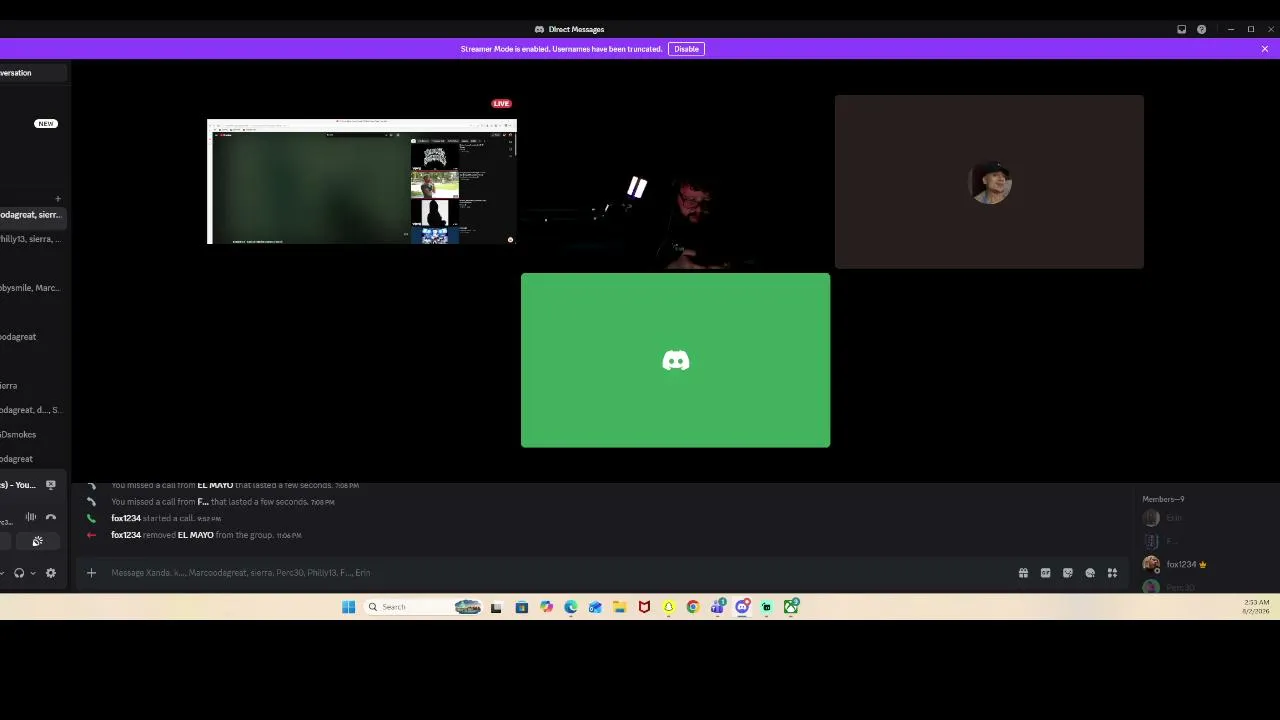
Task: Toggle noise suppression waveform icon
Action: [31, 517]
